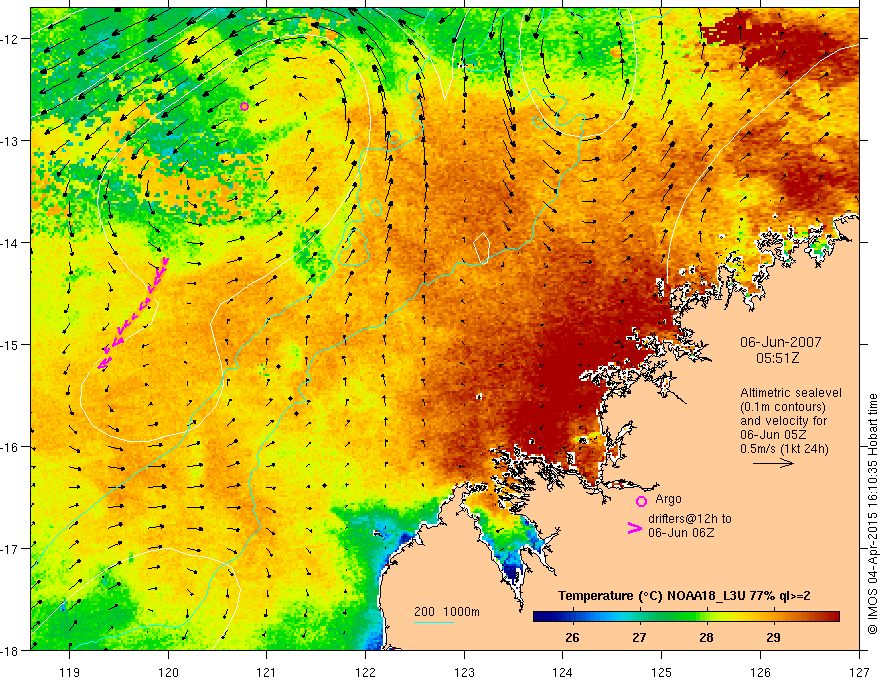Click the 'Altimetric sealevel' caption line
Screen dimensions: 880x680
coord(791,393)
